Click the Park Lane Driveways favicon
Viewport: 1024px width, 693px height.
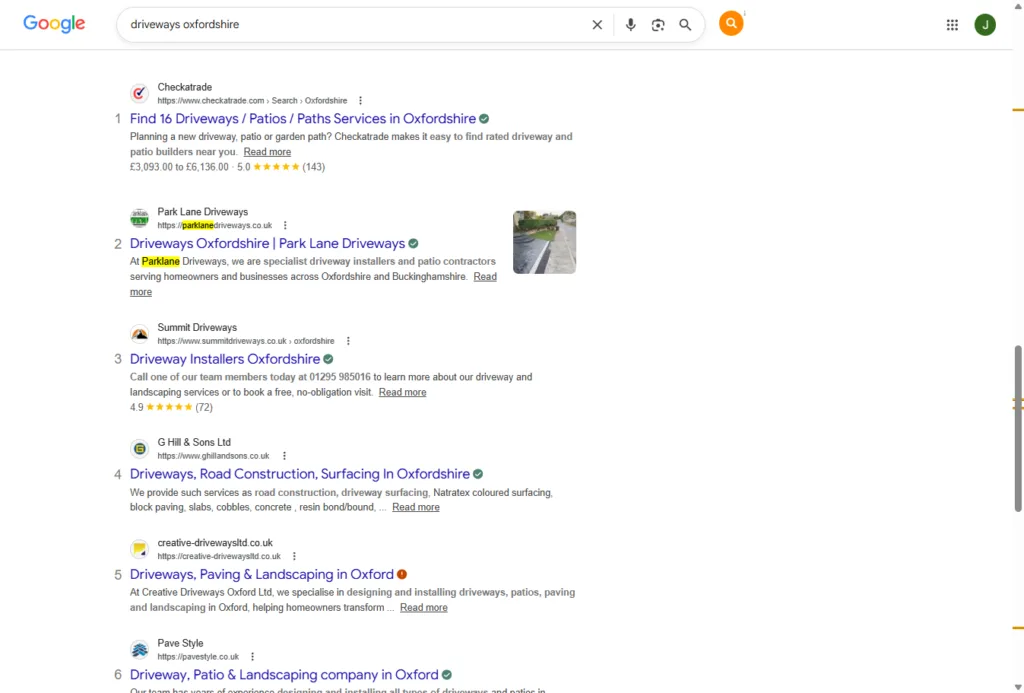pyautogui.click(x=139, y=218)
